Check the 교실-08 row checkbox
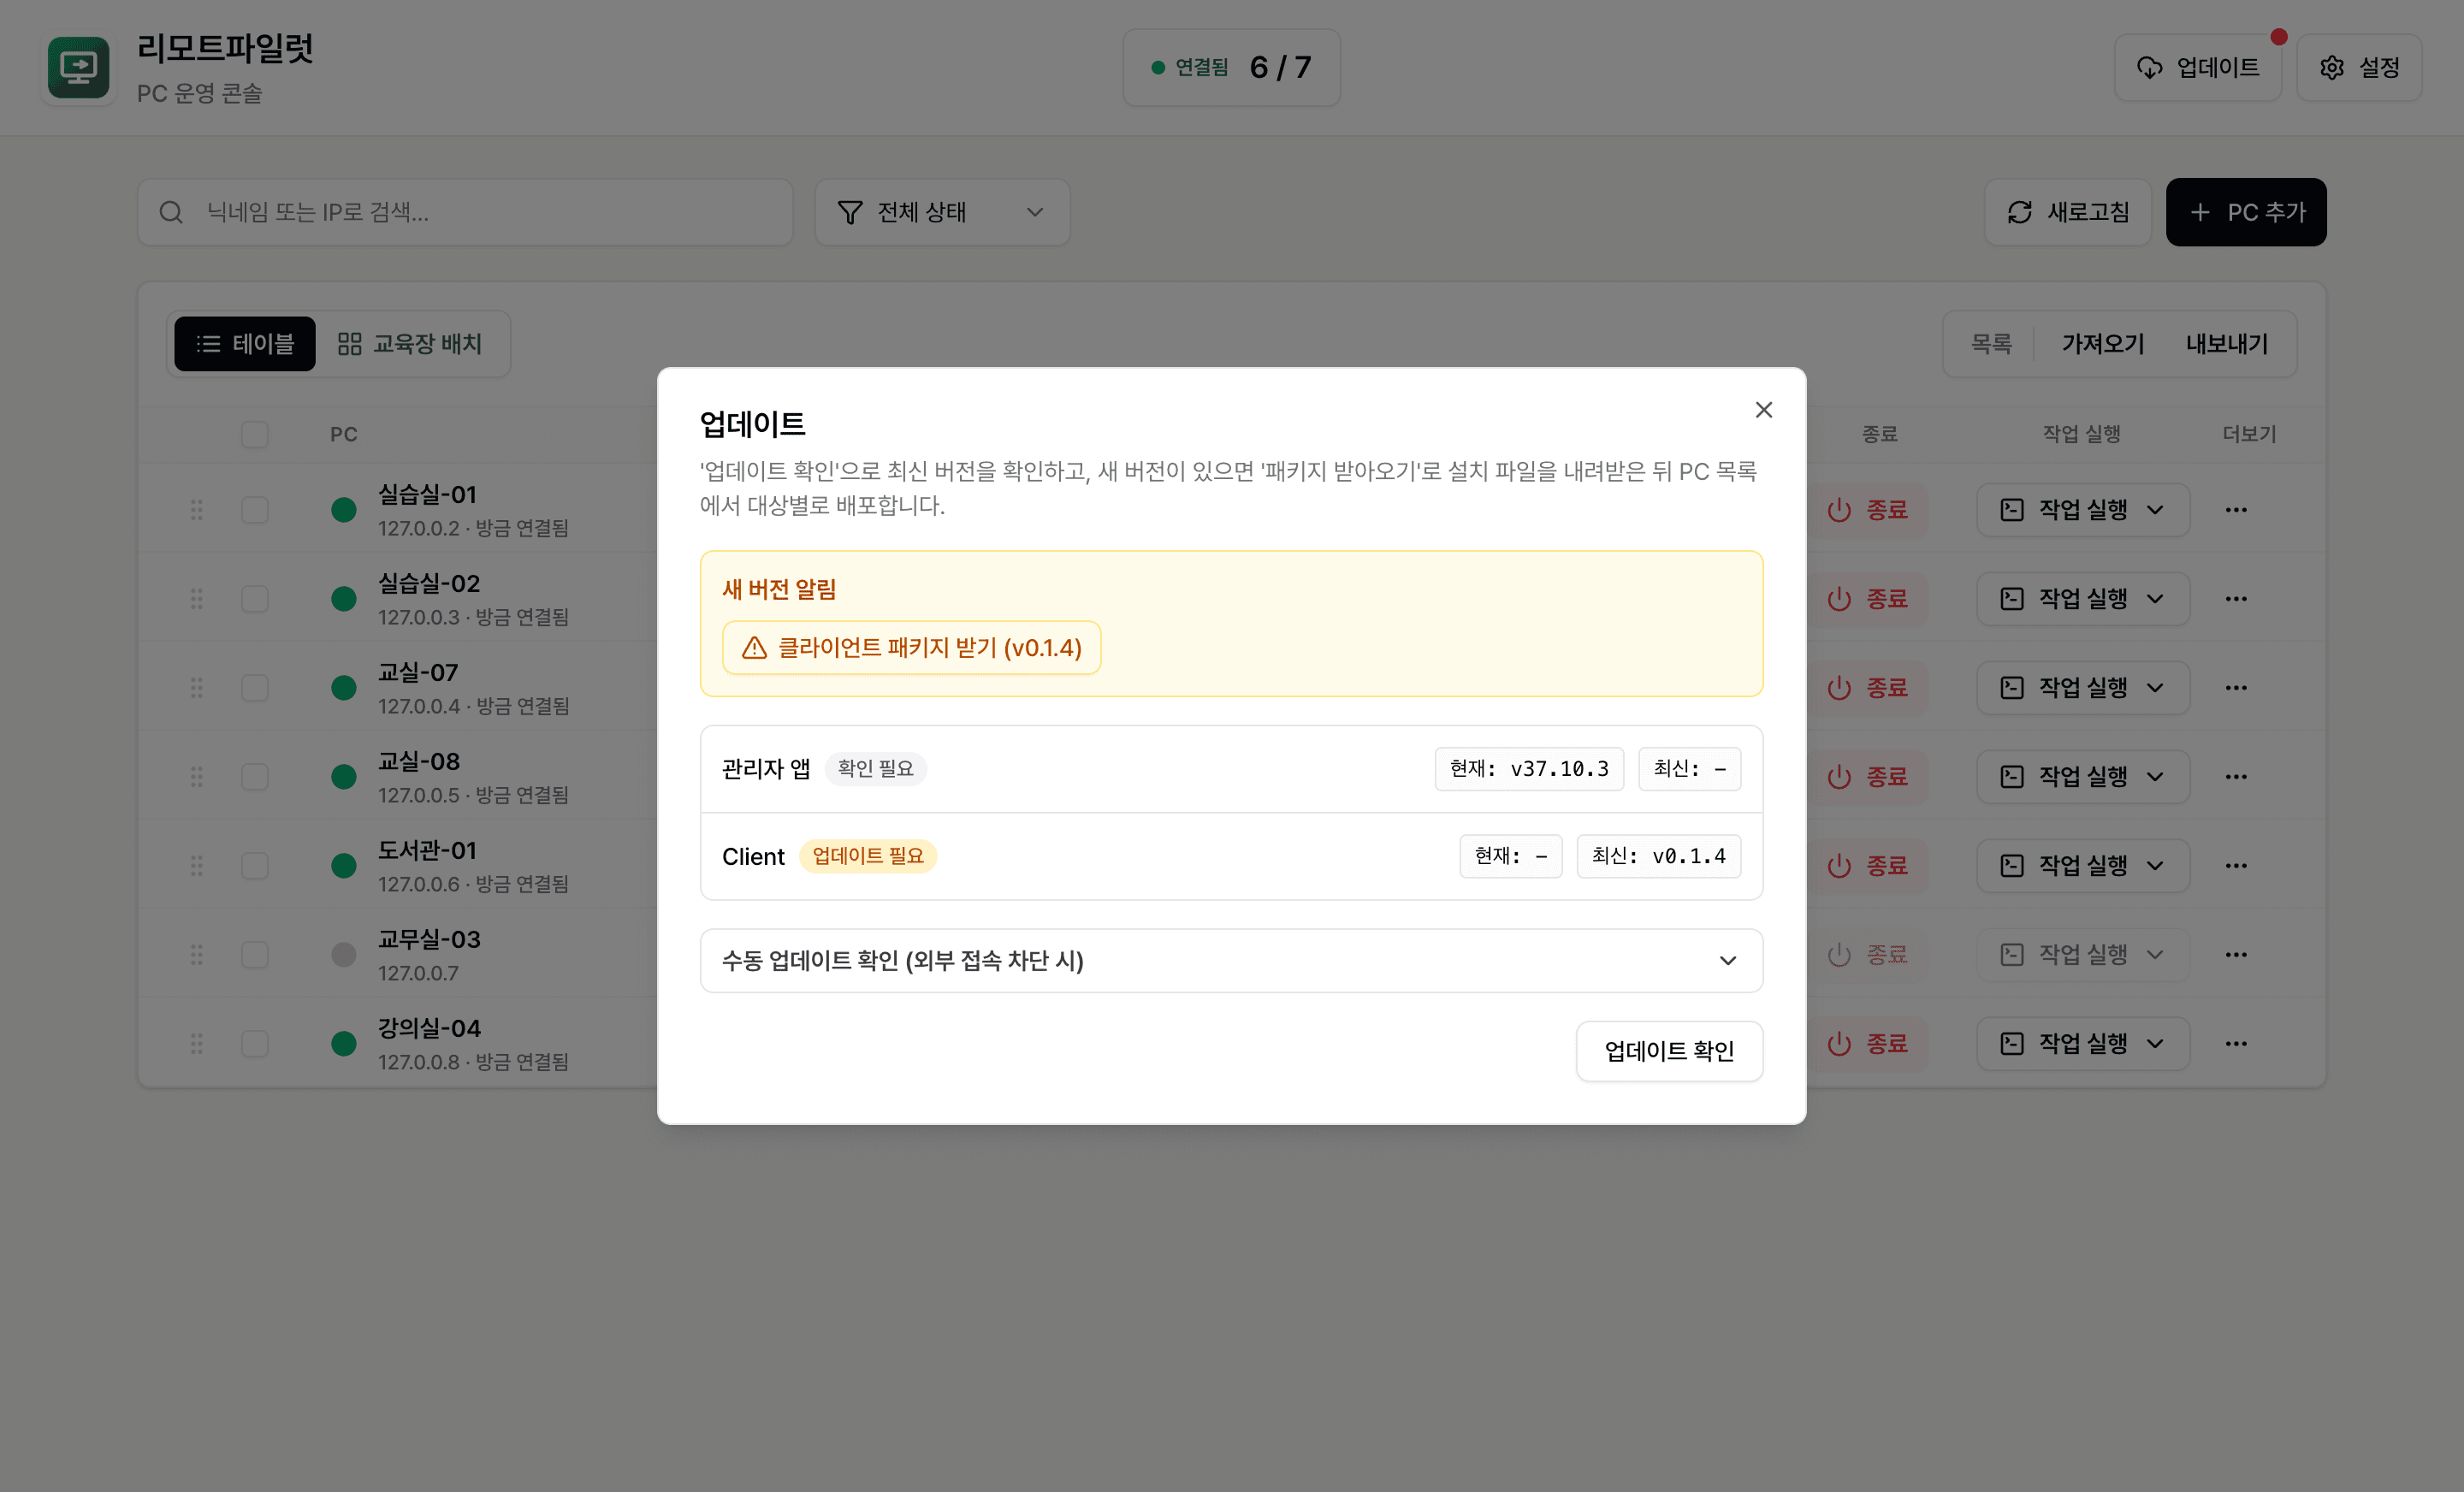 [x=255, y=777]
